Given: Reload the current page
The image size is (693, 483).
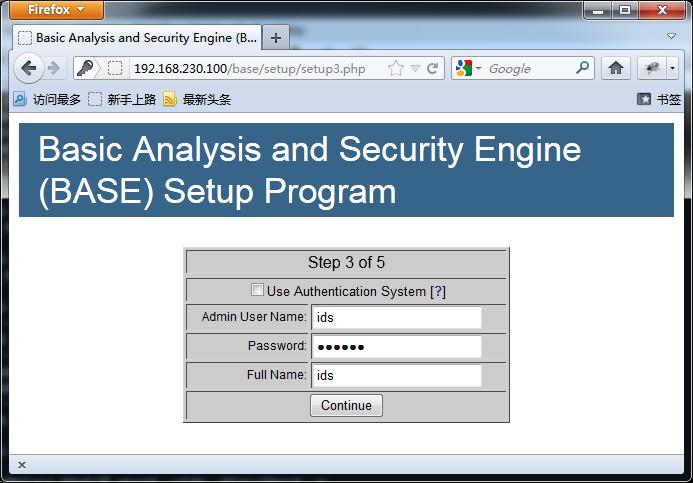Looking at the screenshot, I should click(433, 68).
